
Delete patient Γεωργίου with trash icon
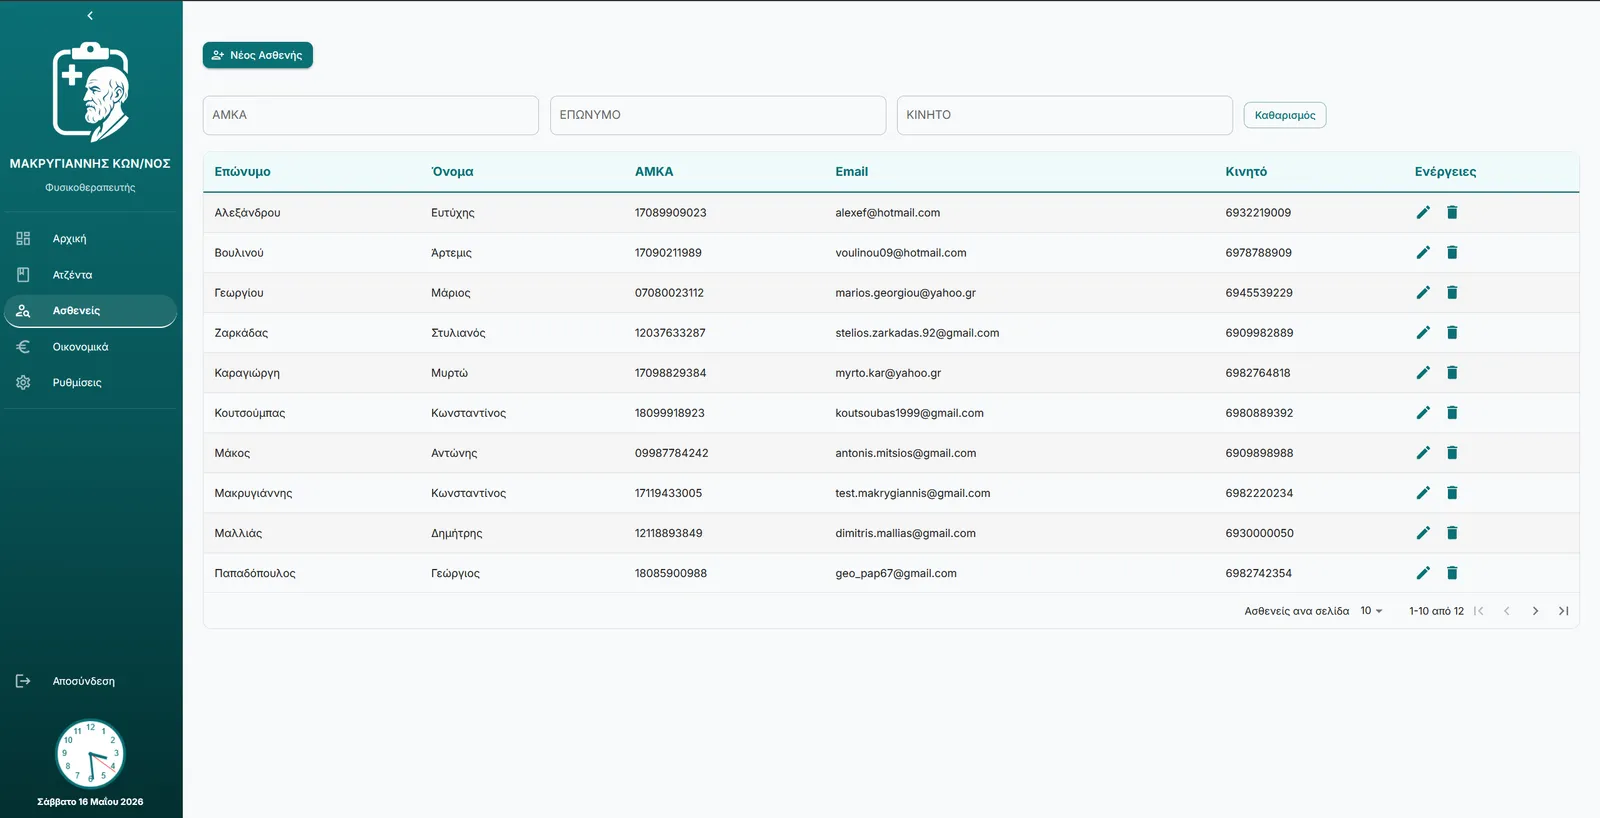click(x=1452, y=292)
